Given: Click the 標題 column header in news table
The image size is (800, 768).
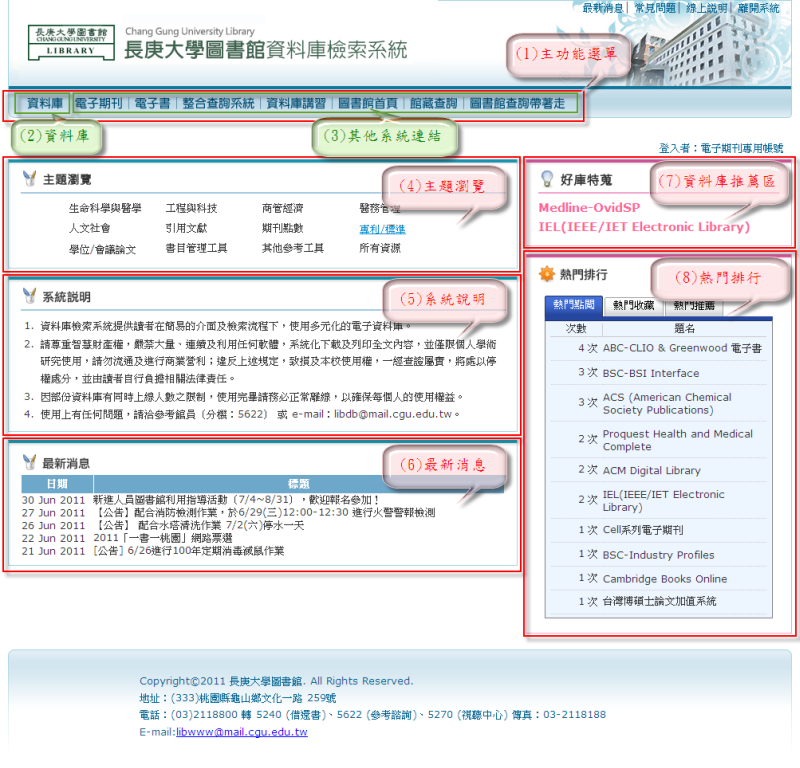Looking at the screenshot, I should (x=298, y=484).
